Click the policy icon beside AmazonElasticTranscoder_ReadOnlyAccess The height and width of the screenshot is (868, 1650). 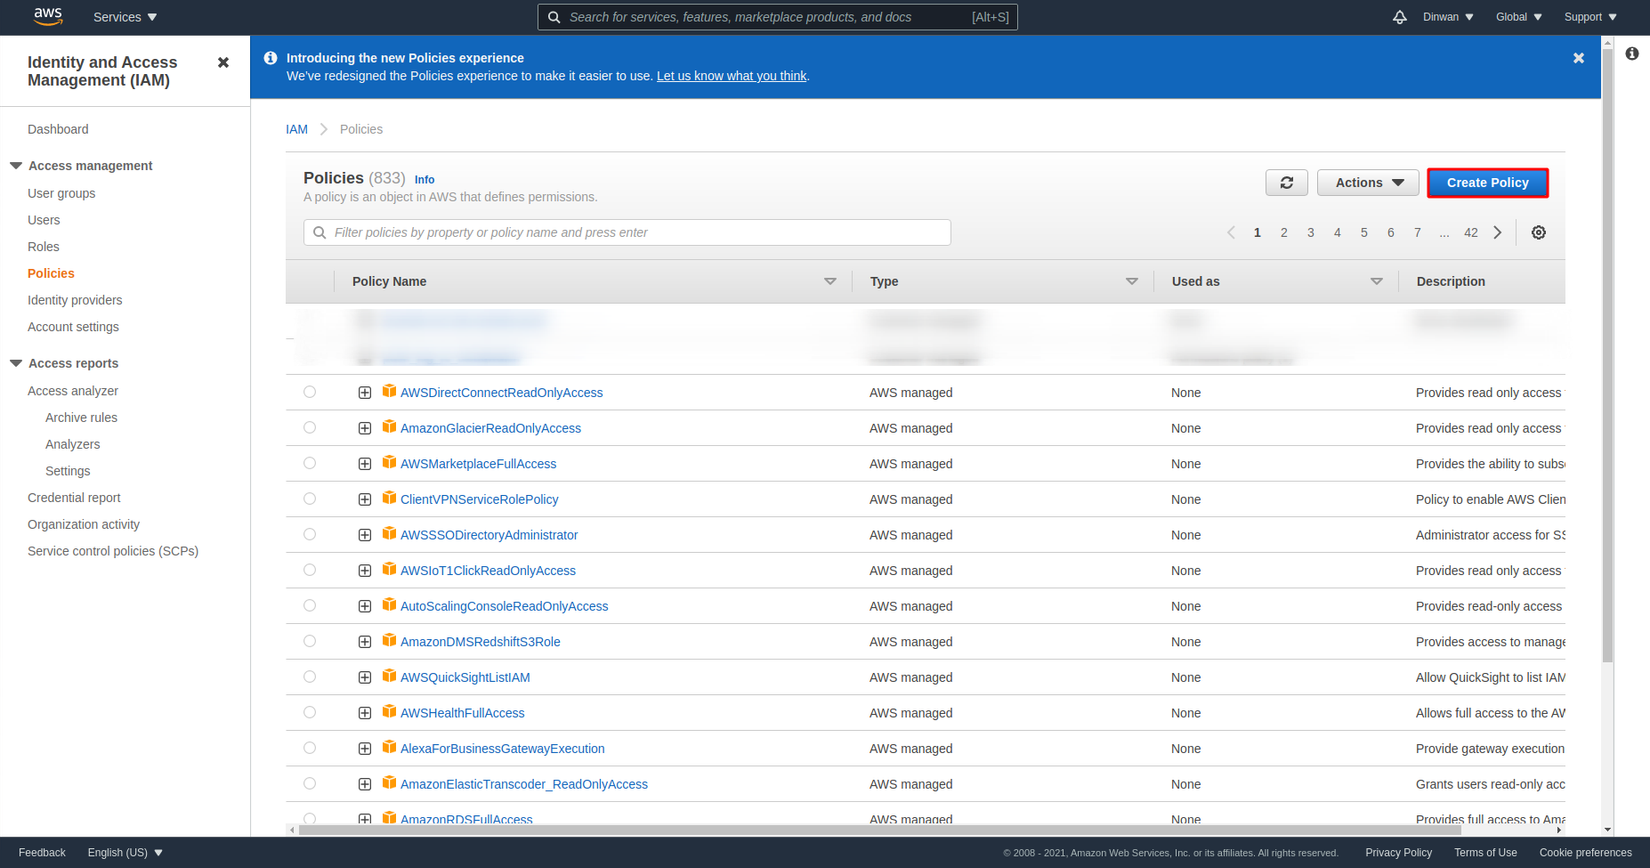[x=389, y=783]
